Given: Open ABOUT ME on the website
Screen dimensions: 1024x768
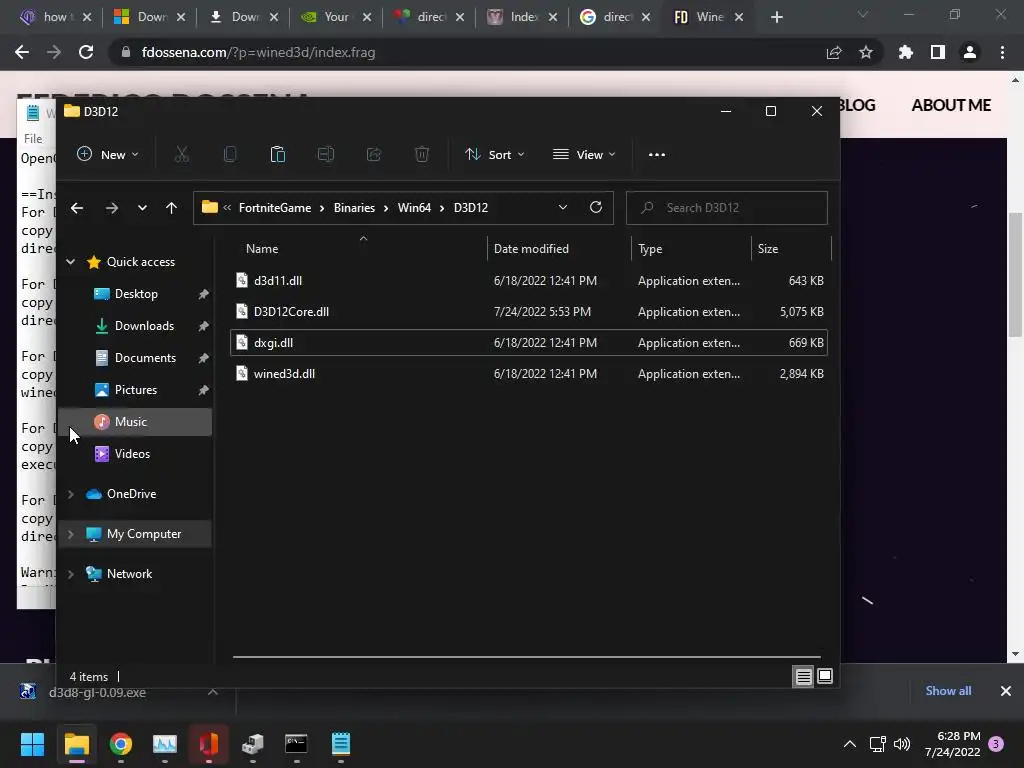Looking at the screenshot, I should [951, 105].
